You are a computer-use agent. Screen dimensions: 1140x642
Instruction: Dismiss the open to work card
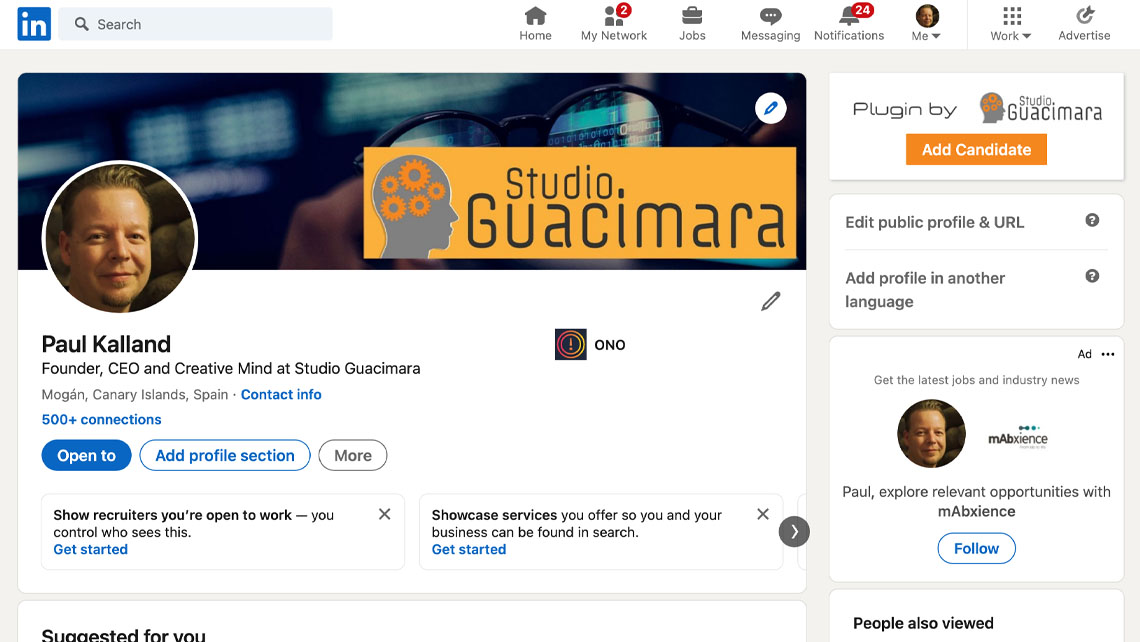[x=385, y=514]
